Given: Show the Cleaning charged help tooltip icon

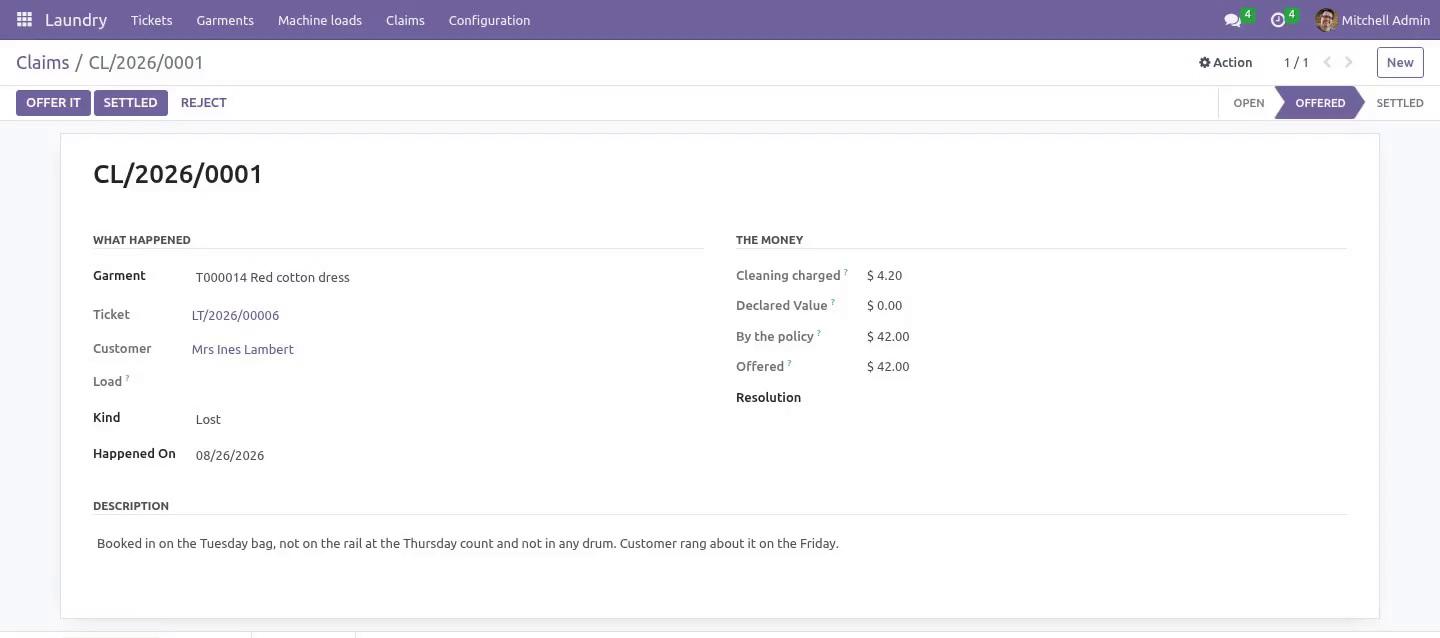Looking at the screenshot, I should (845, 272).
